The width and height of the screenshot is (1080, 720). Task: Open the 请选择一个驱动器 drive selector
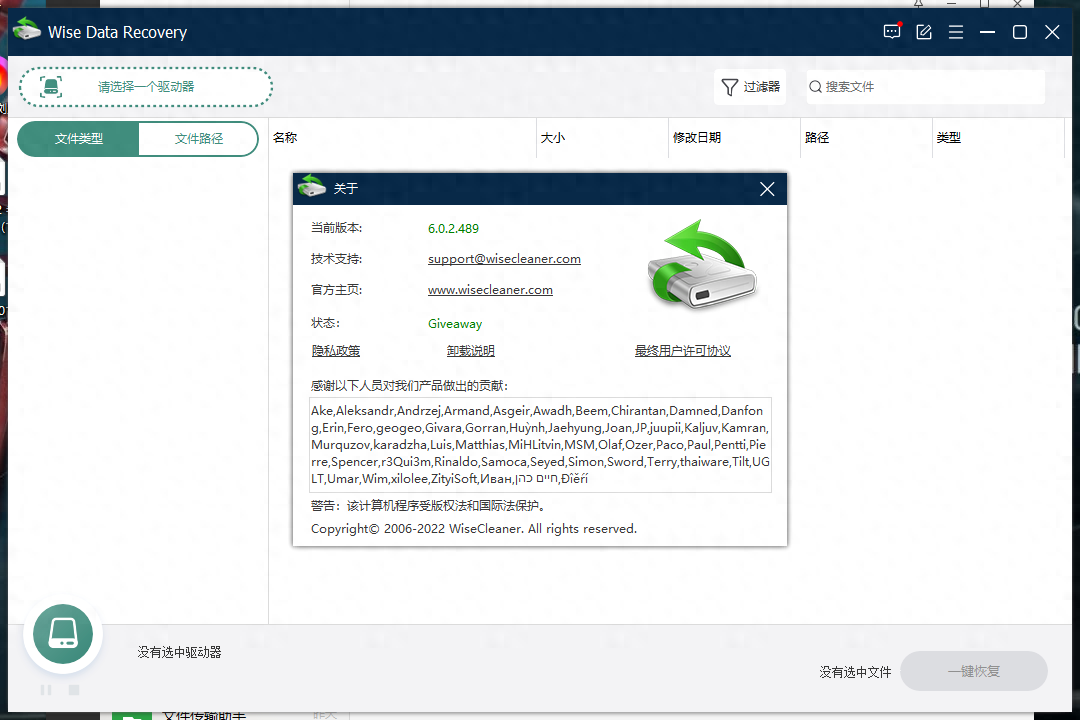pos(145,87)
